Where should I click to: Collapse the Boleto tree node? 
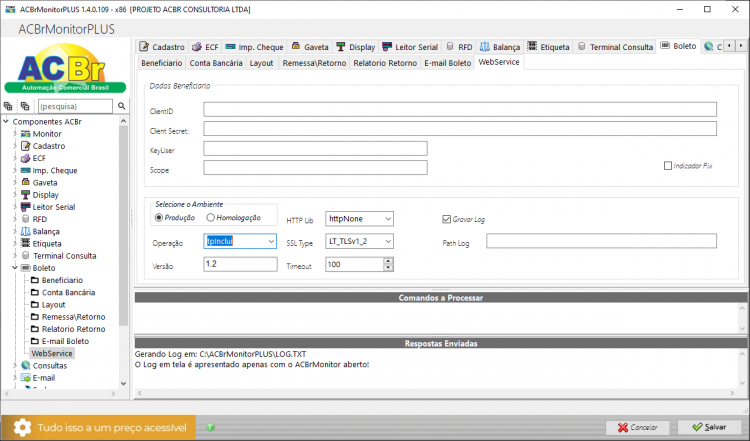15,268
